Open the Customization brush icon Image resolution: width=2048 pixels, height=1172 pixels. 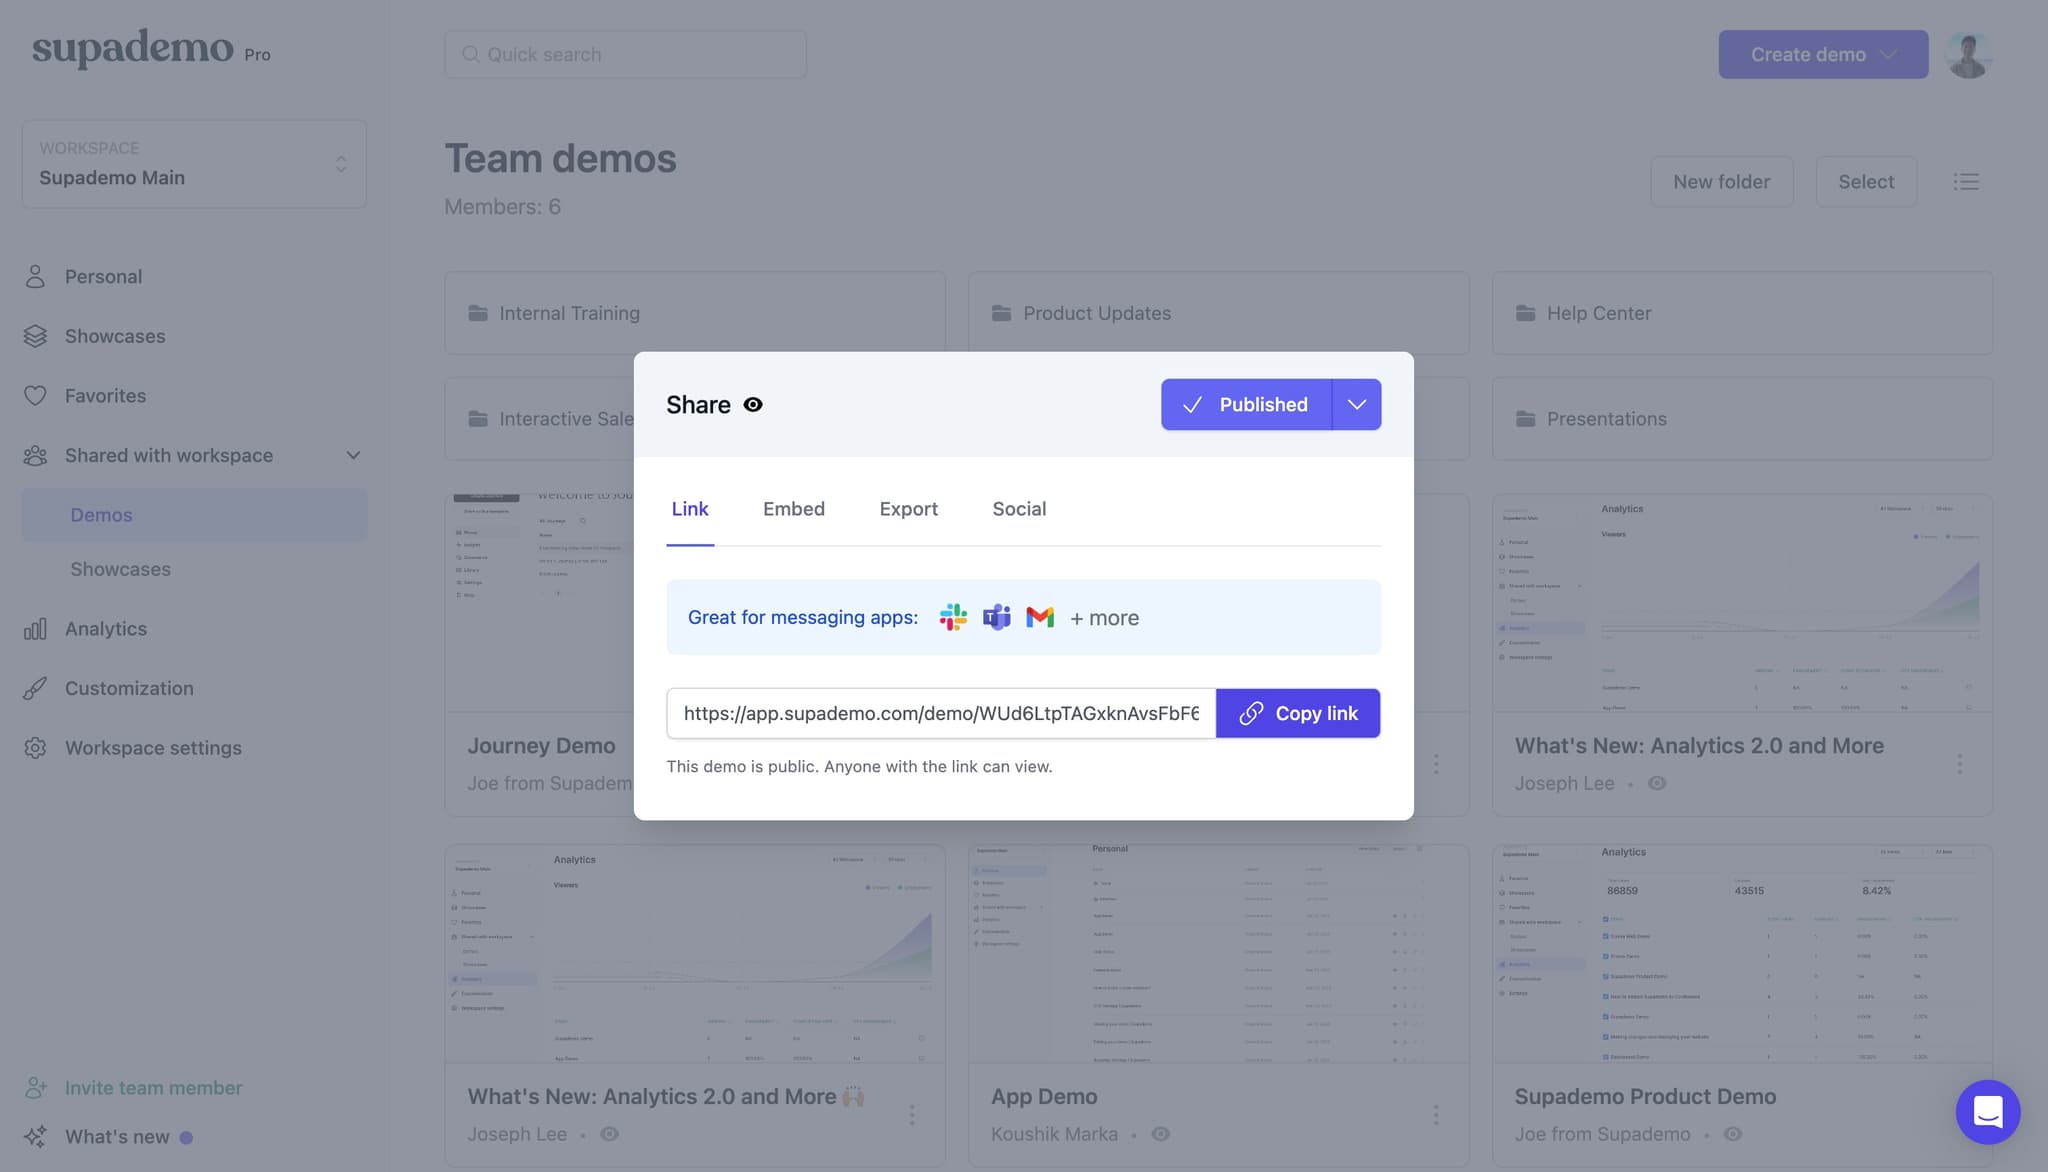pos(36,688)
